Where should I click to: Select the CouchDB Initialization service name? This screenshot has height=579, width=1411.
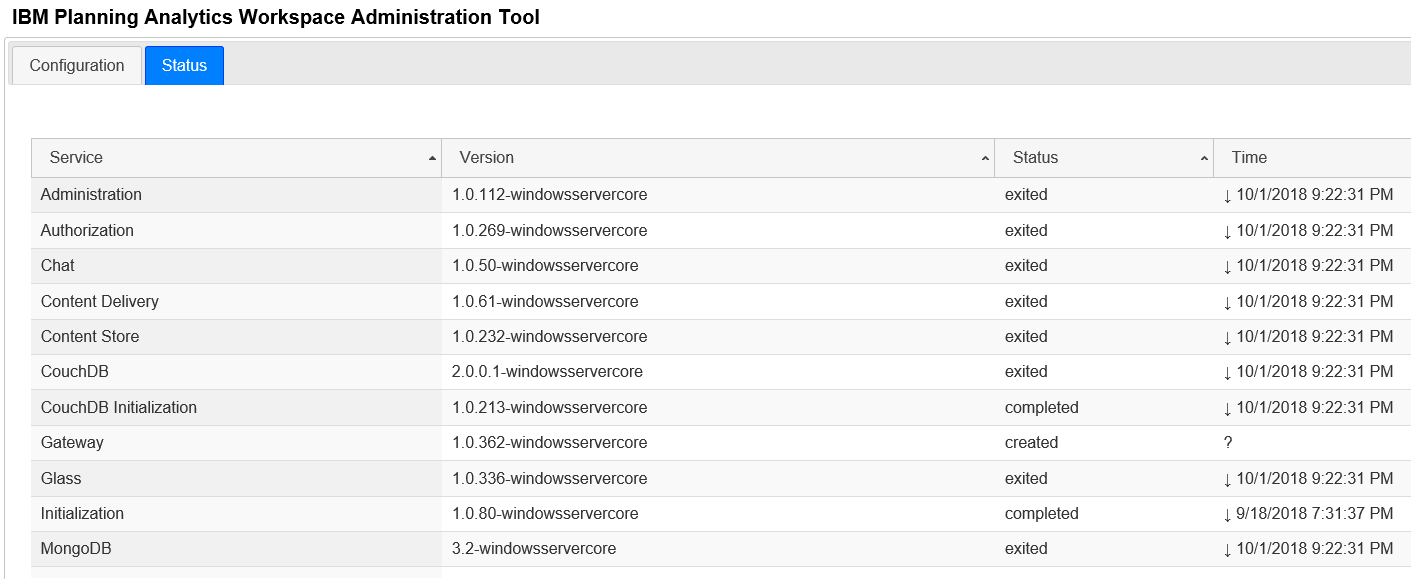click(119, 408)
